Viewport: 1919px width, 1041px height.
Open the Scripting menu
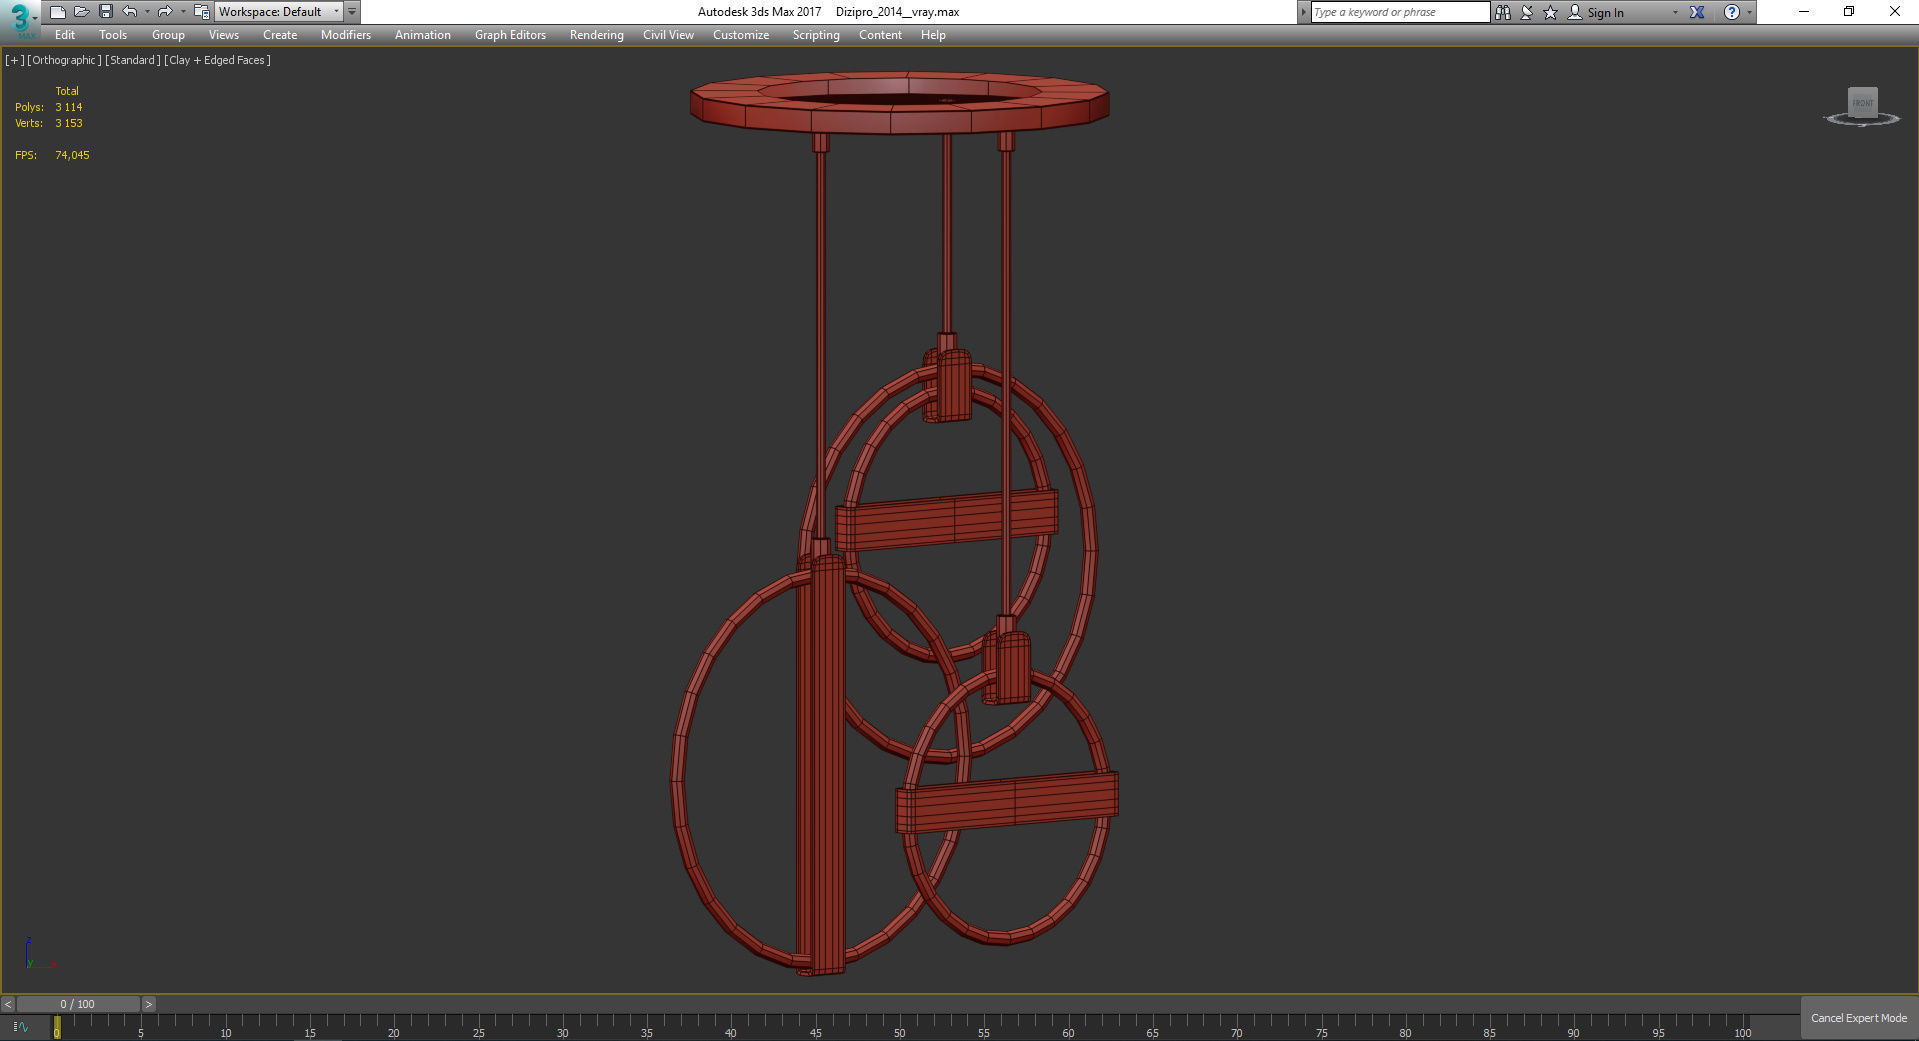tap(816, 35)
